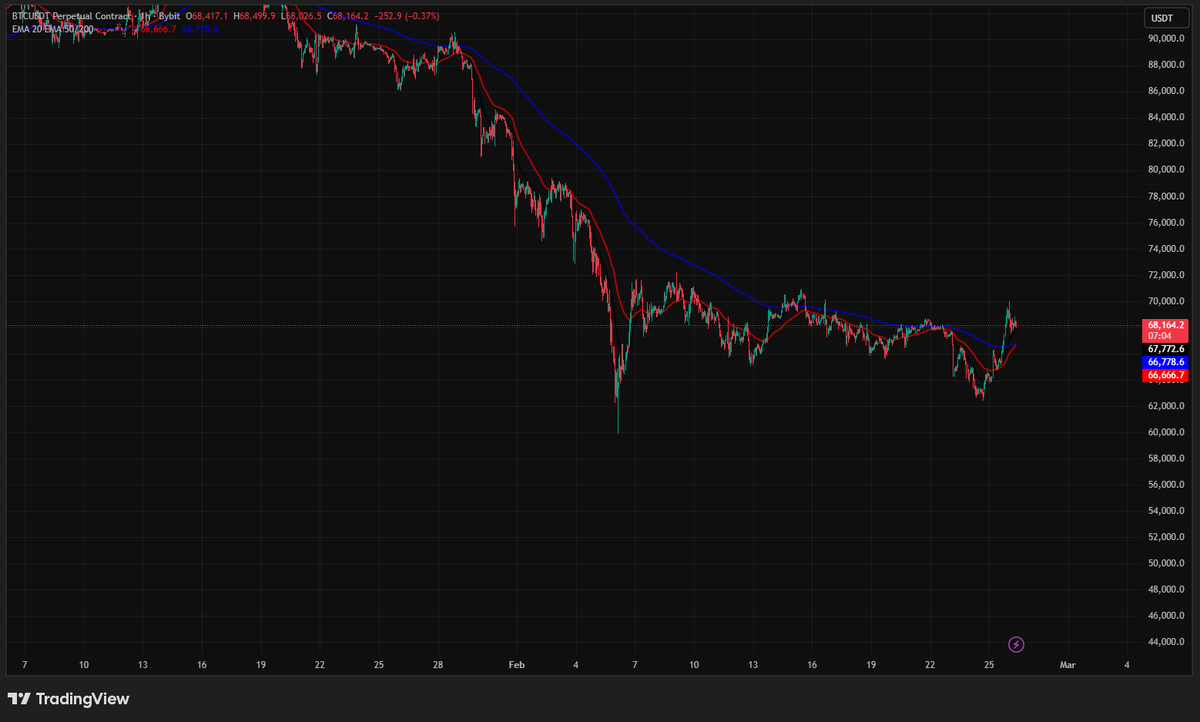Click the 28 date label on time axis

pos(438,664)
